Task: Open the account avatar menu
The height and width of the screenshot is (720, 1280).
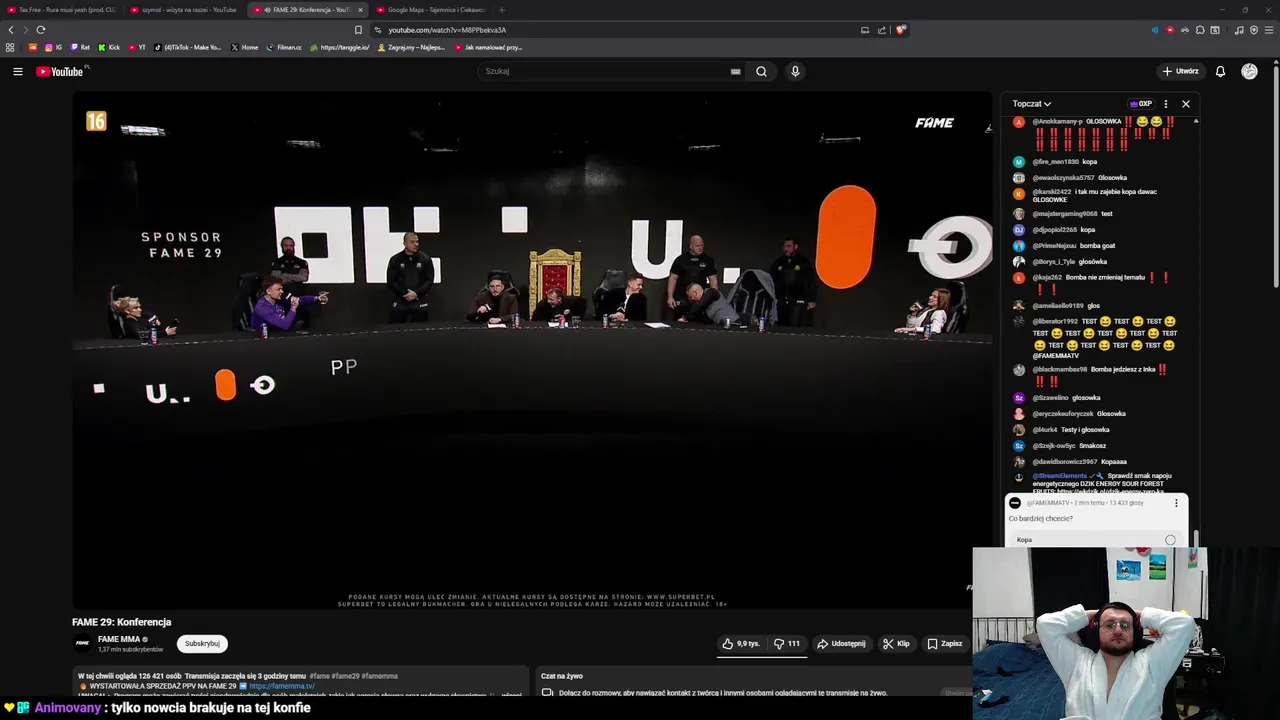Action: (1249, 71)
